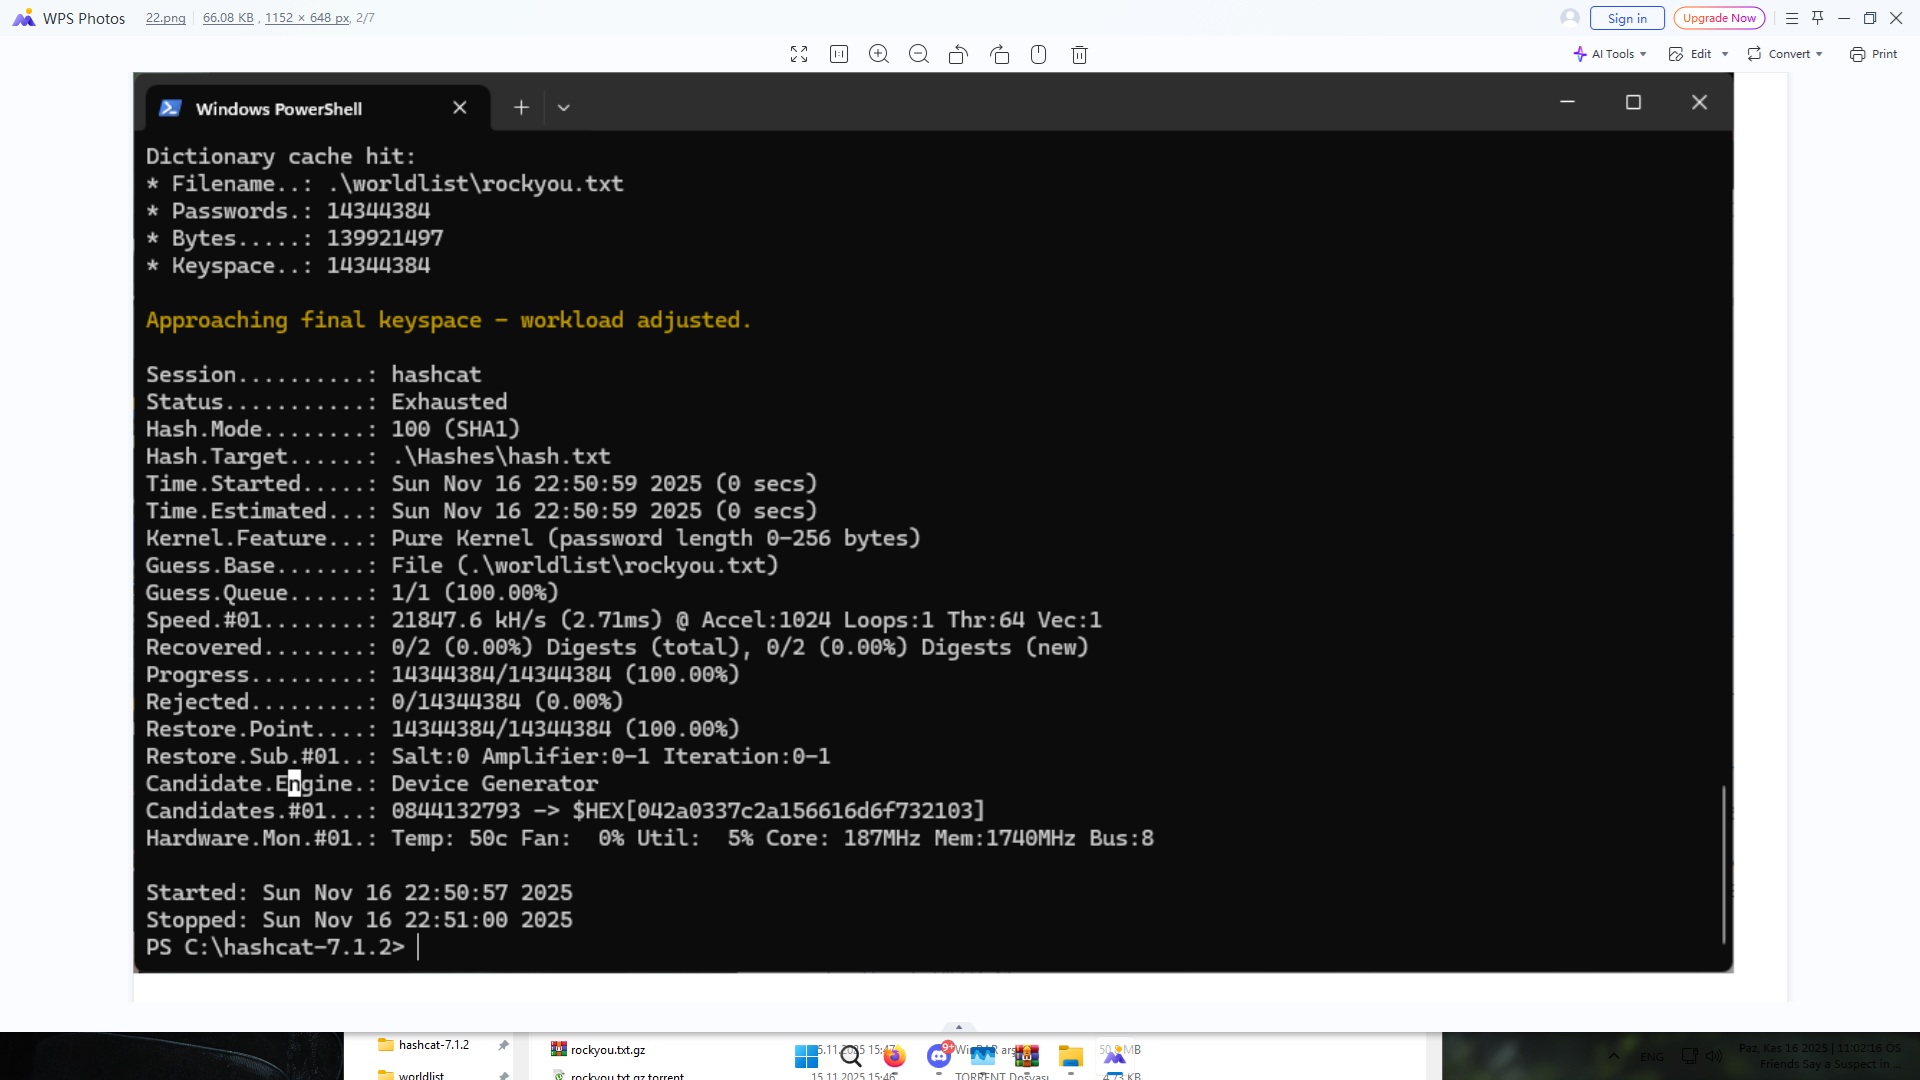Click the volume icon in system tray
This screenshot has height=1080, width=1920.
(x=1714, y=1056)
